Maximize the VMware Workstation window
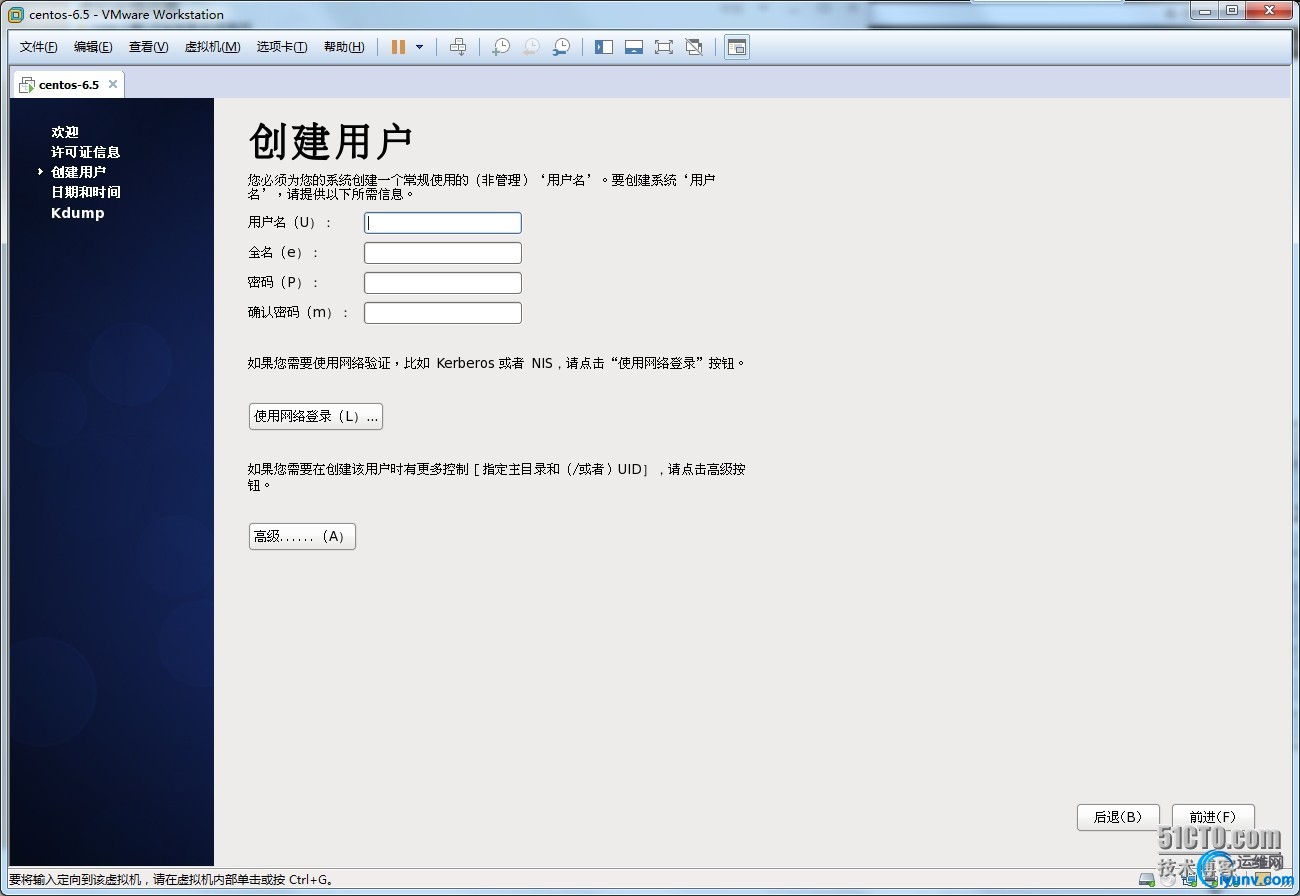 [1230, 10]
